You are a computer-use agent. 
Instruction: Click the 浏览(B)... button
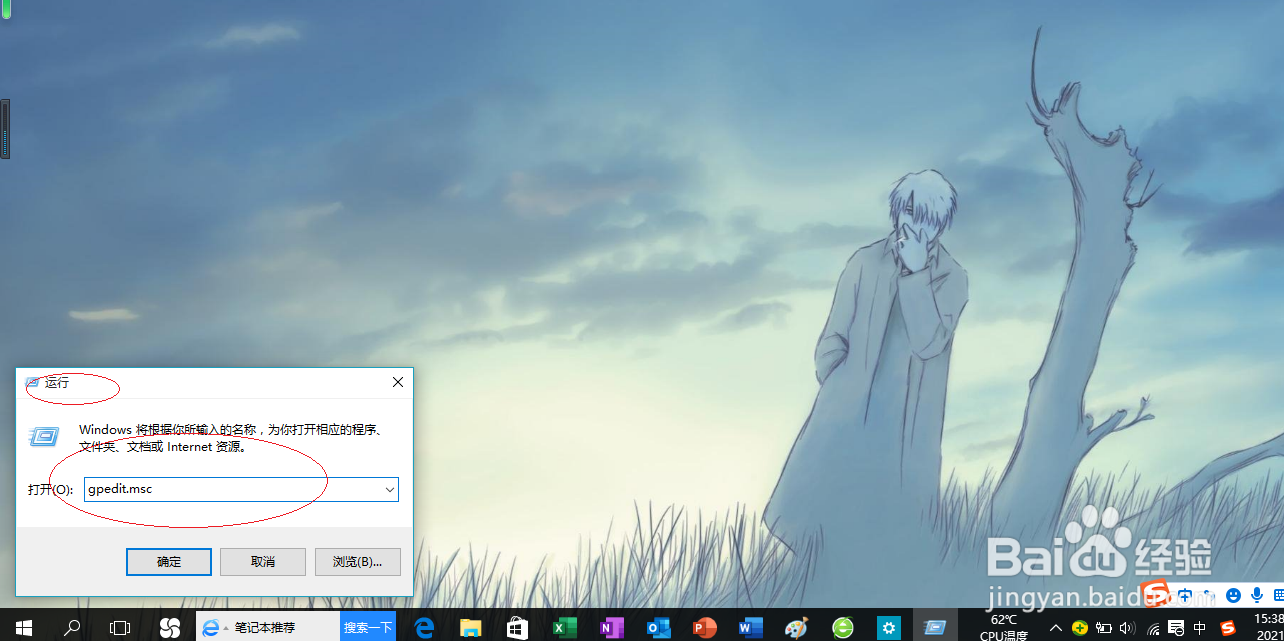coord(358,562)
